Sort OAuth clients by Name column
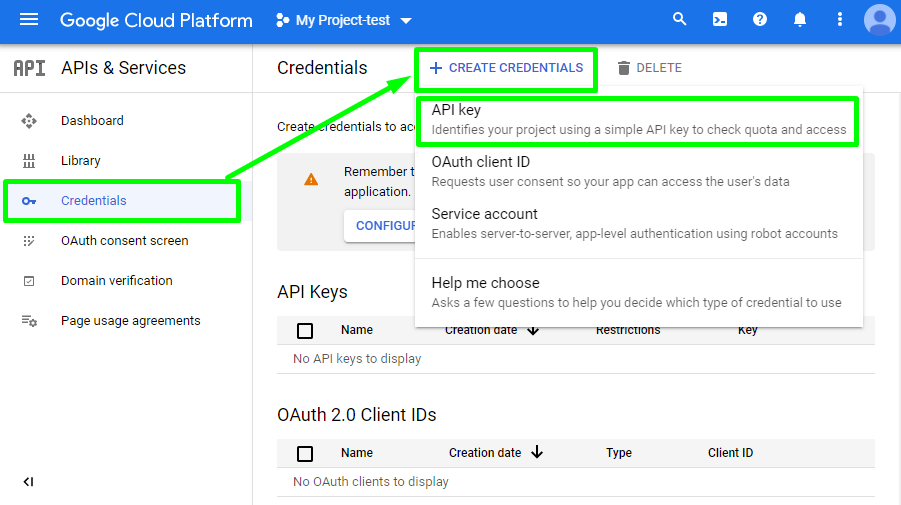The height and width of the screenshot is (505, 901). pyautogui.click(x=357, y=453)
